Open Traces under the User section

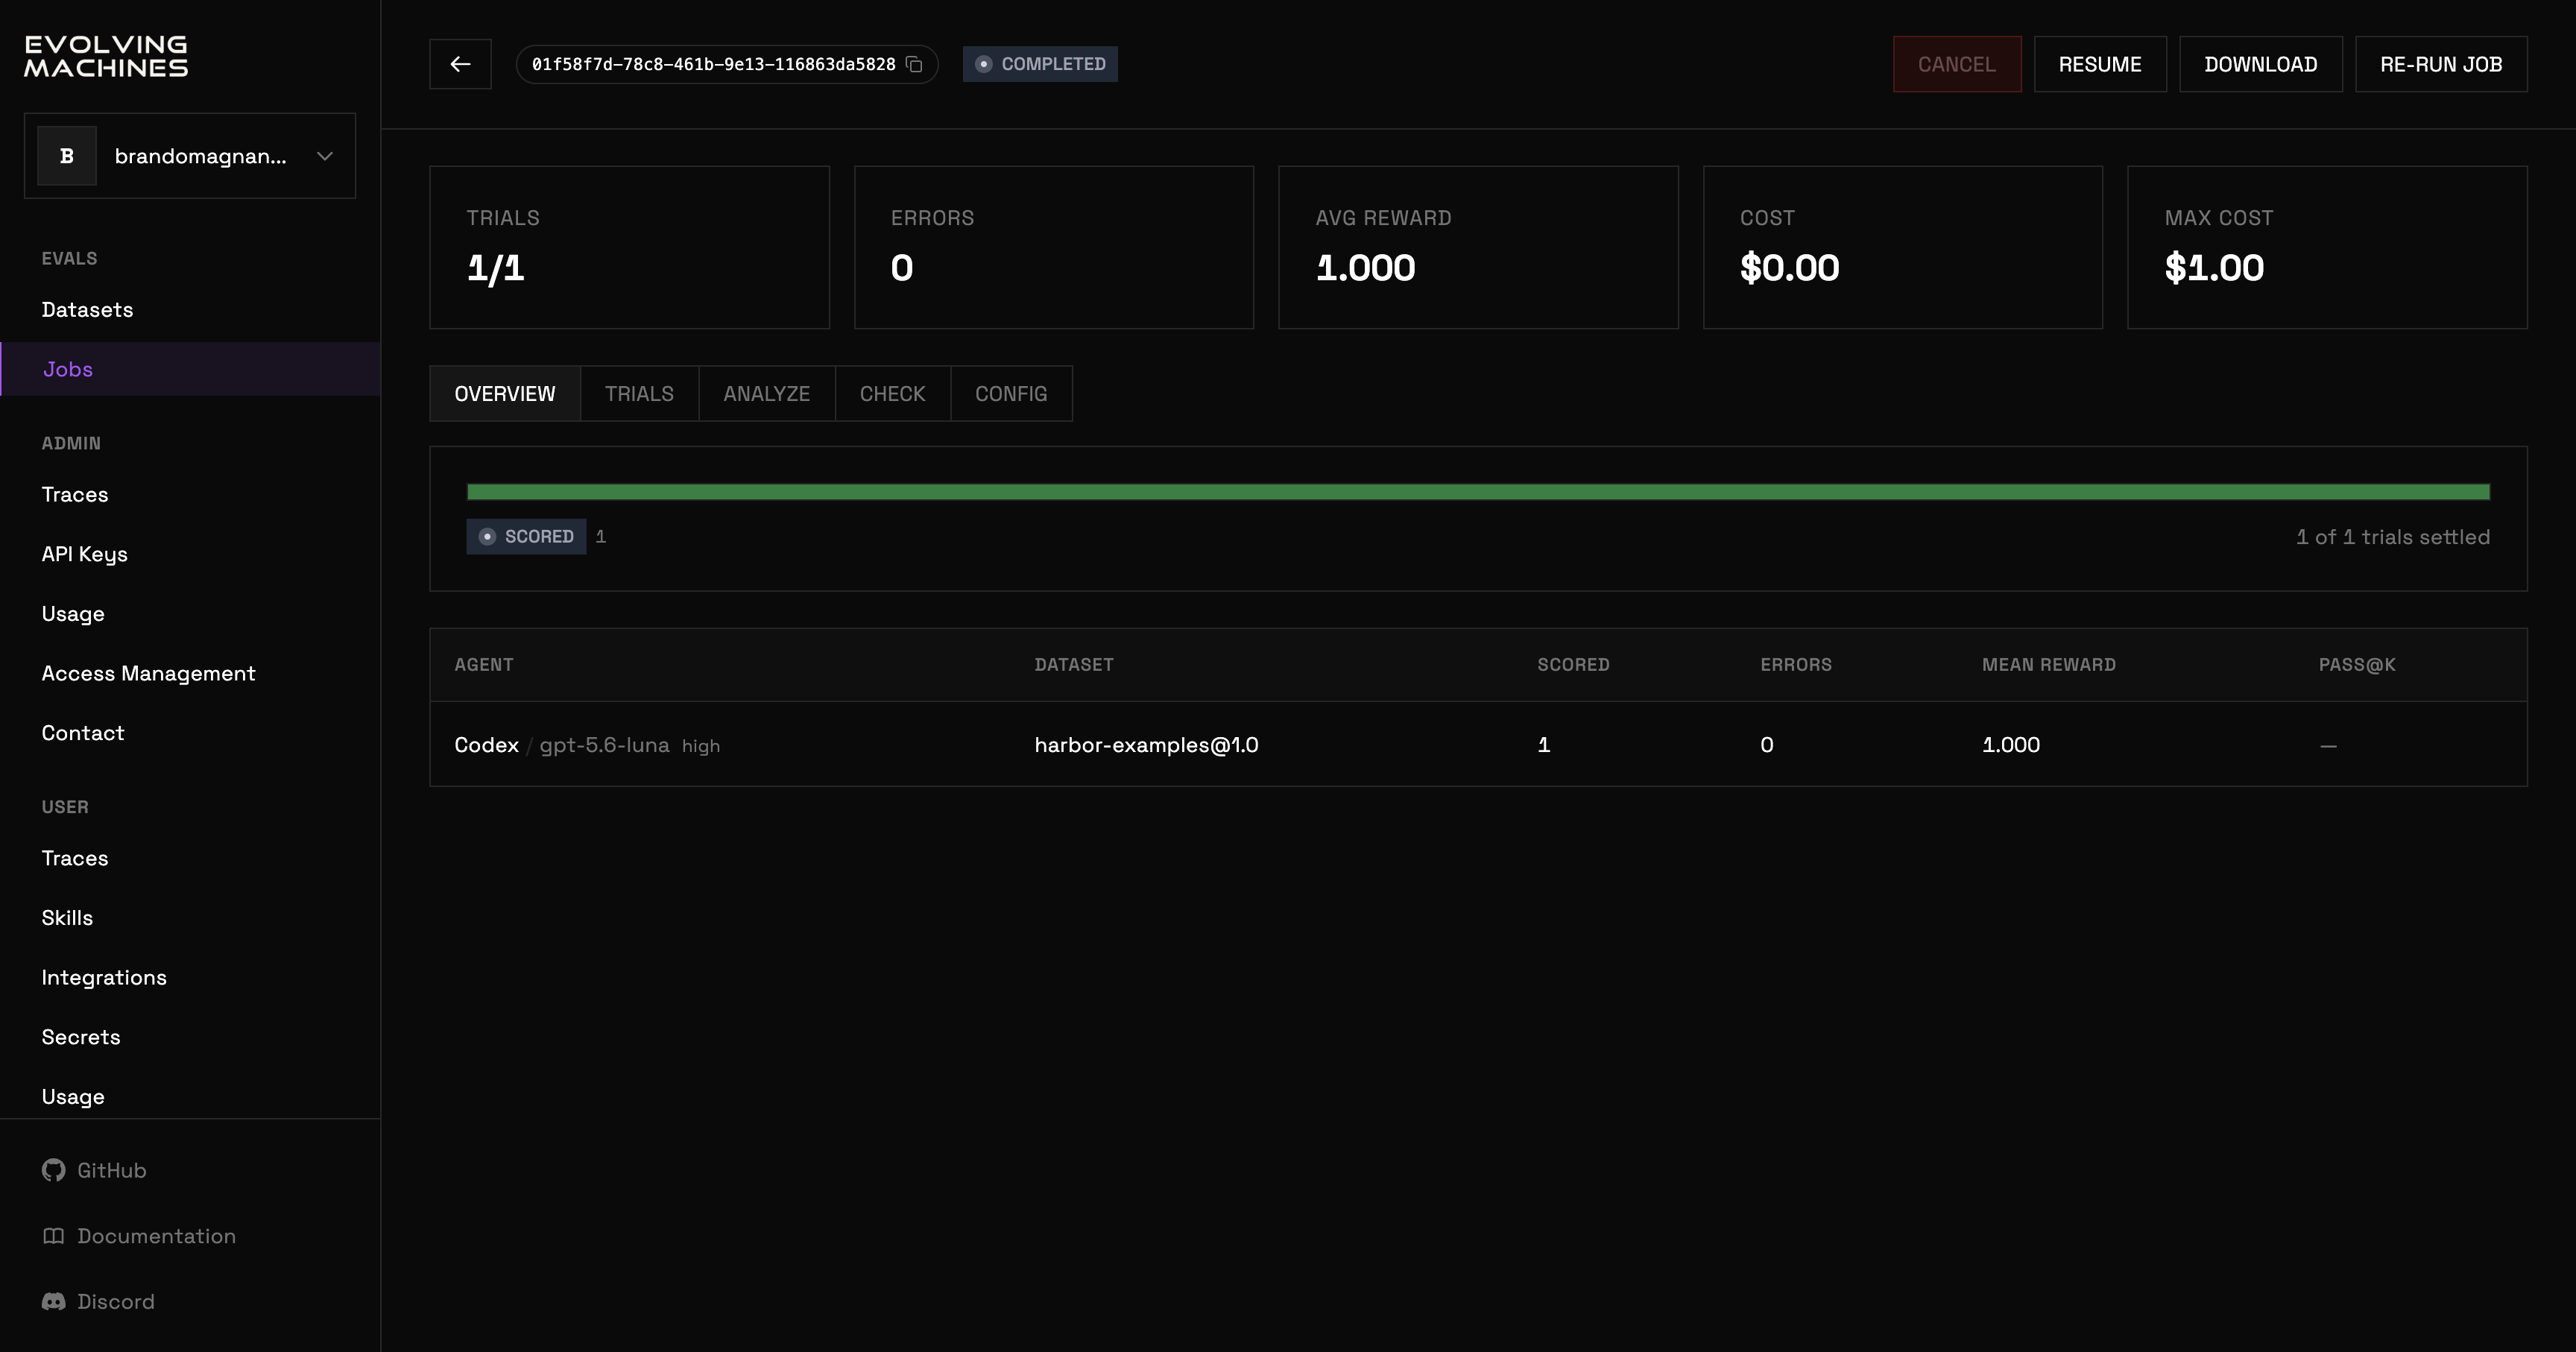[x=190, y=858]
